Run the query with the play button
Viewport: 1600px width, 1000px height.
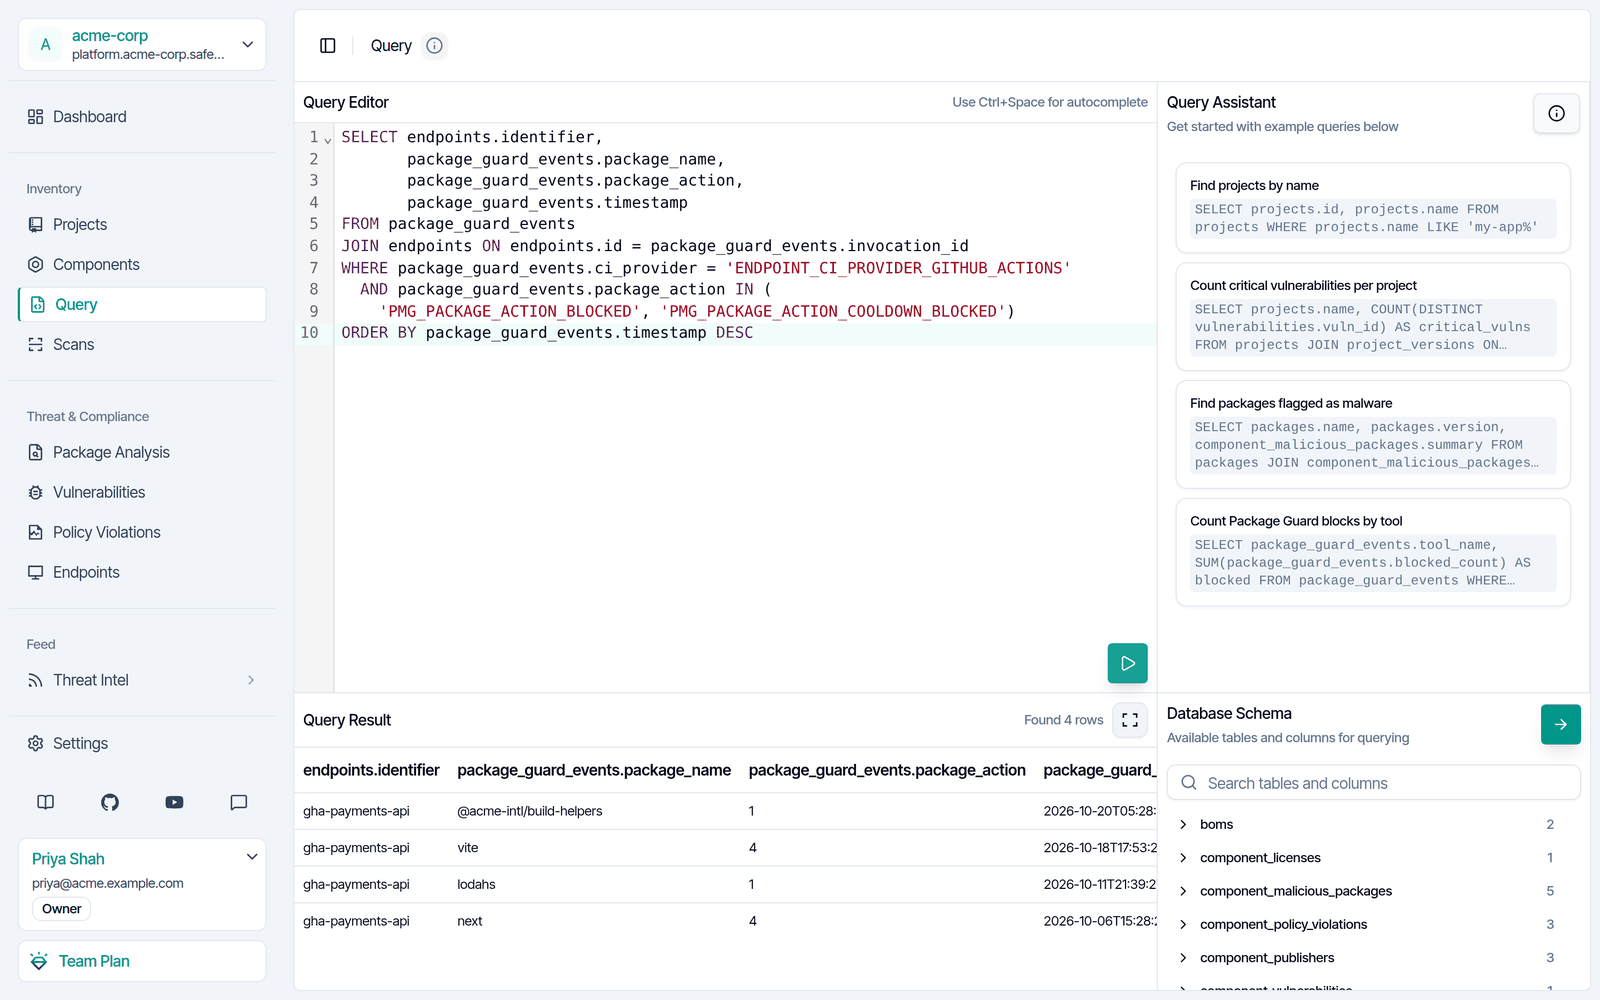coord(1127,663)
